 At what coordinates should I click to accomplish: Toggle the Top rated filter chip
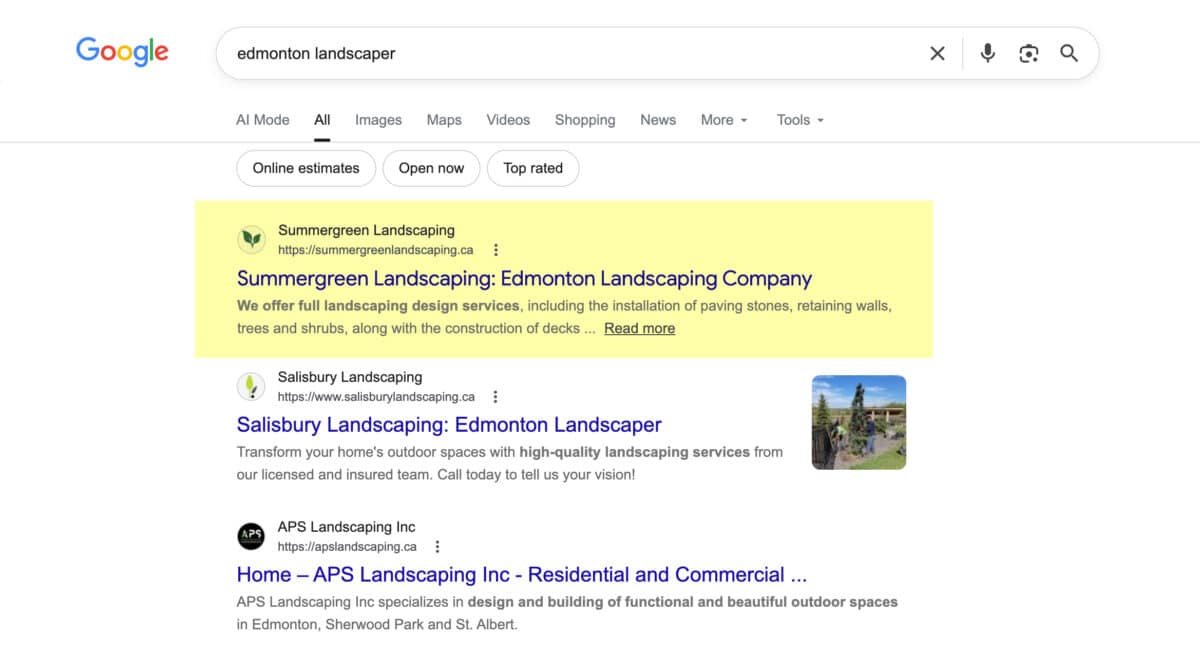(x=533, y=168)
